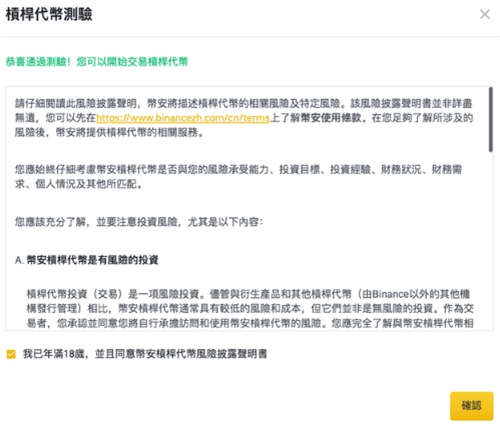Click the line 求、個人情況及其他所匹配
This screenshot has width=500, height=425.
coord(79,184)
